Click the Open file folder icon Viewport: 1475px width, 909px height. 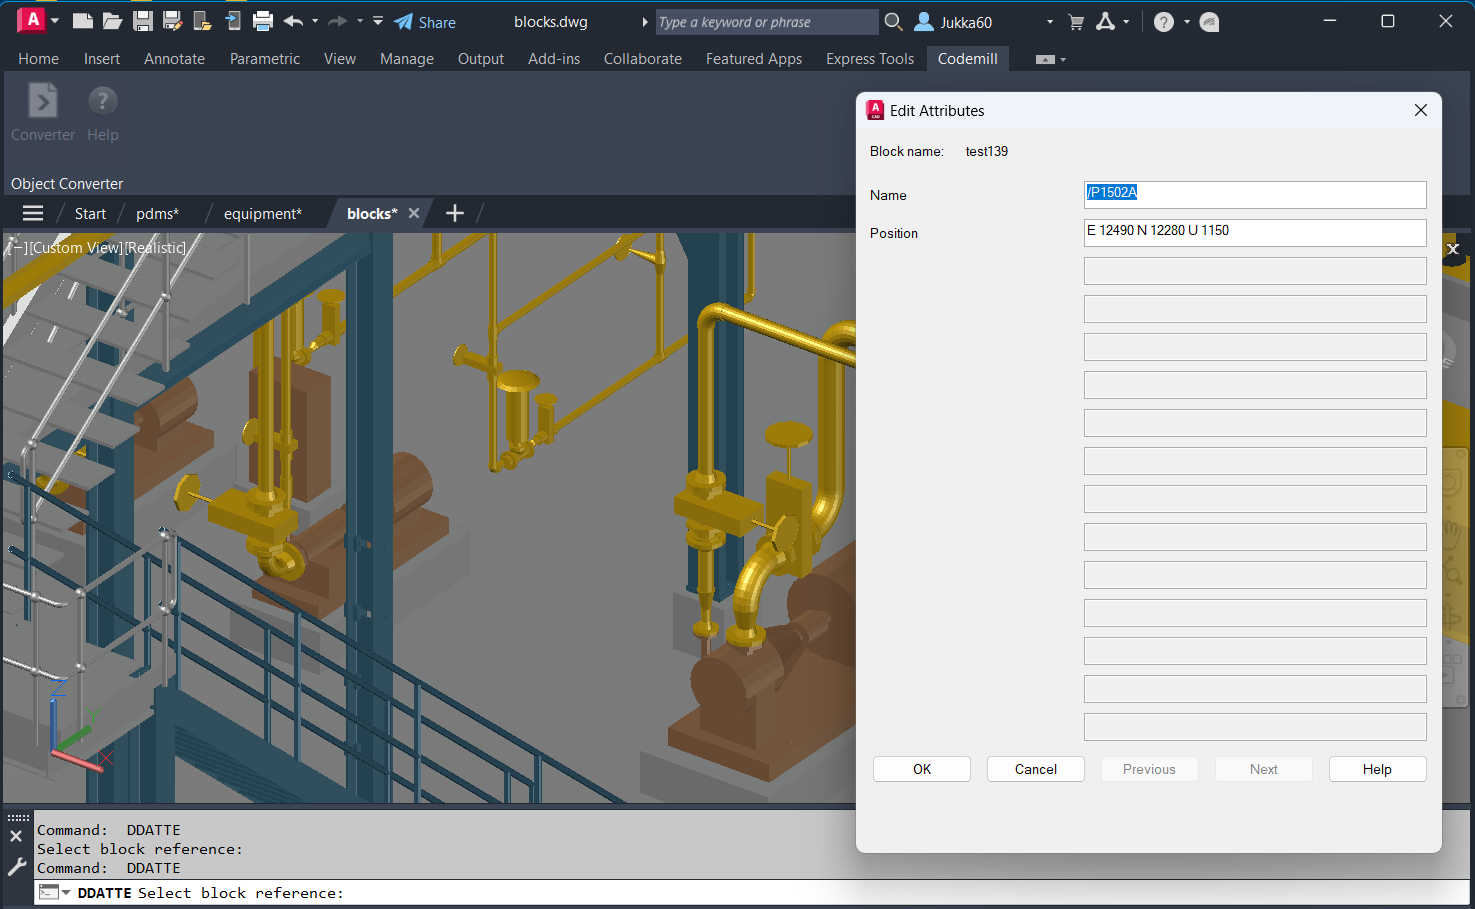(113, 21)
